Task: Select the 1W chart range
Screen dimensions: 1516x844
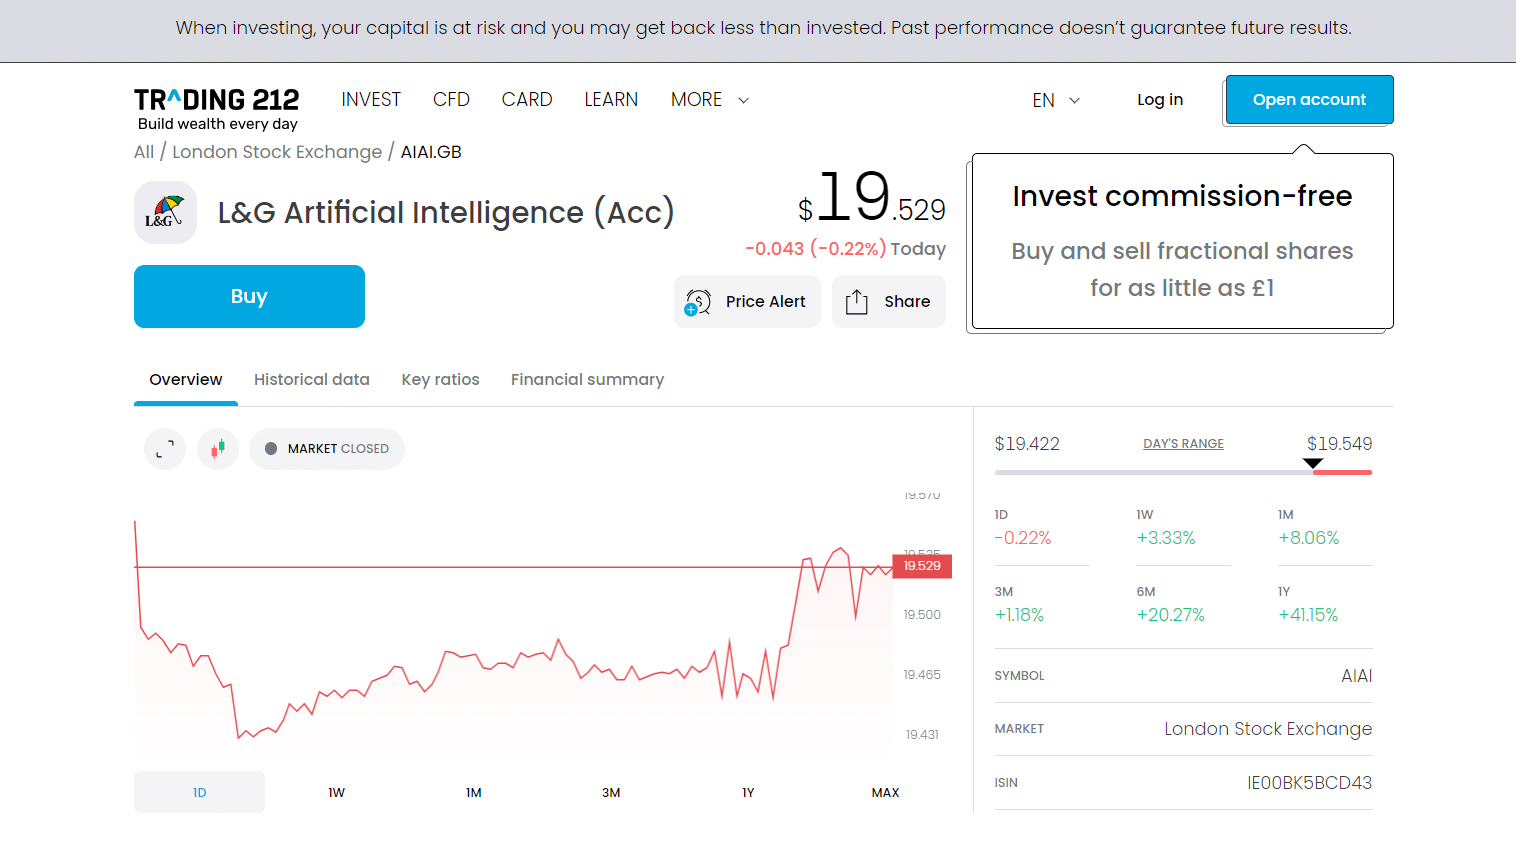Action: (x=337, y=792)
